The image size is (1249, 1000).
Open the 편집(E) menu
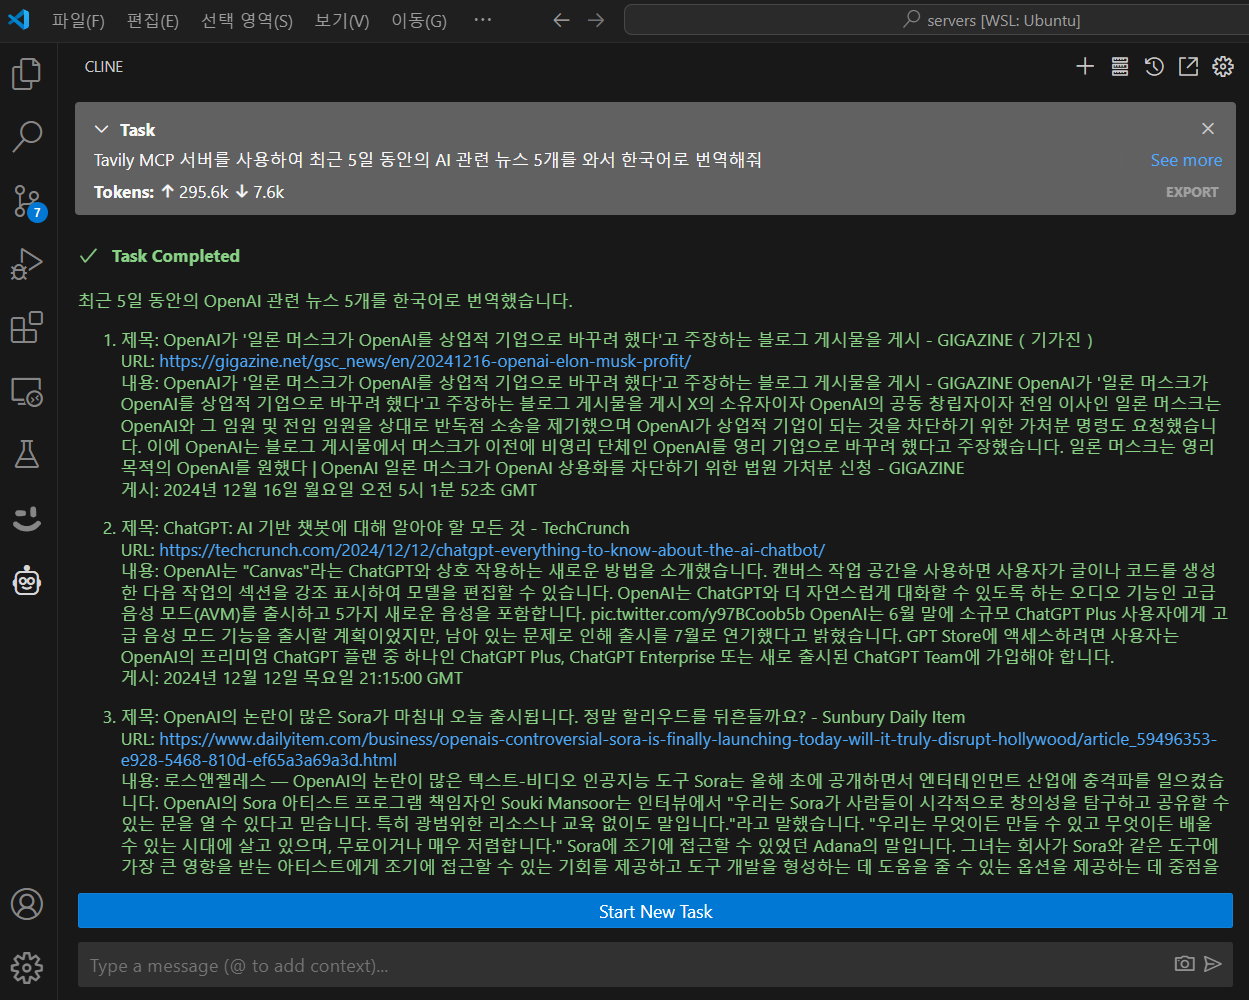coord(153,20)
